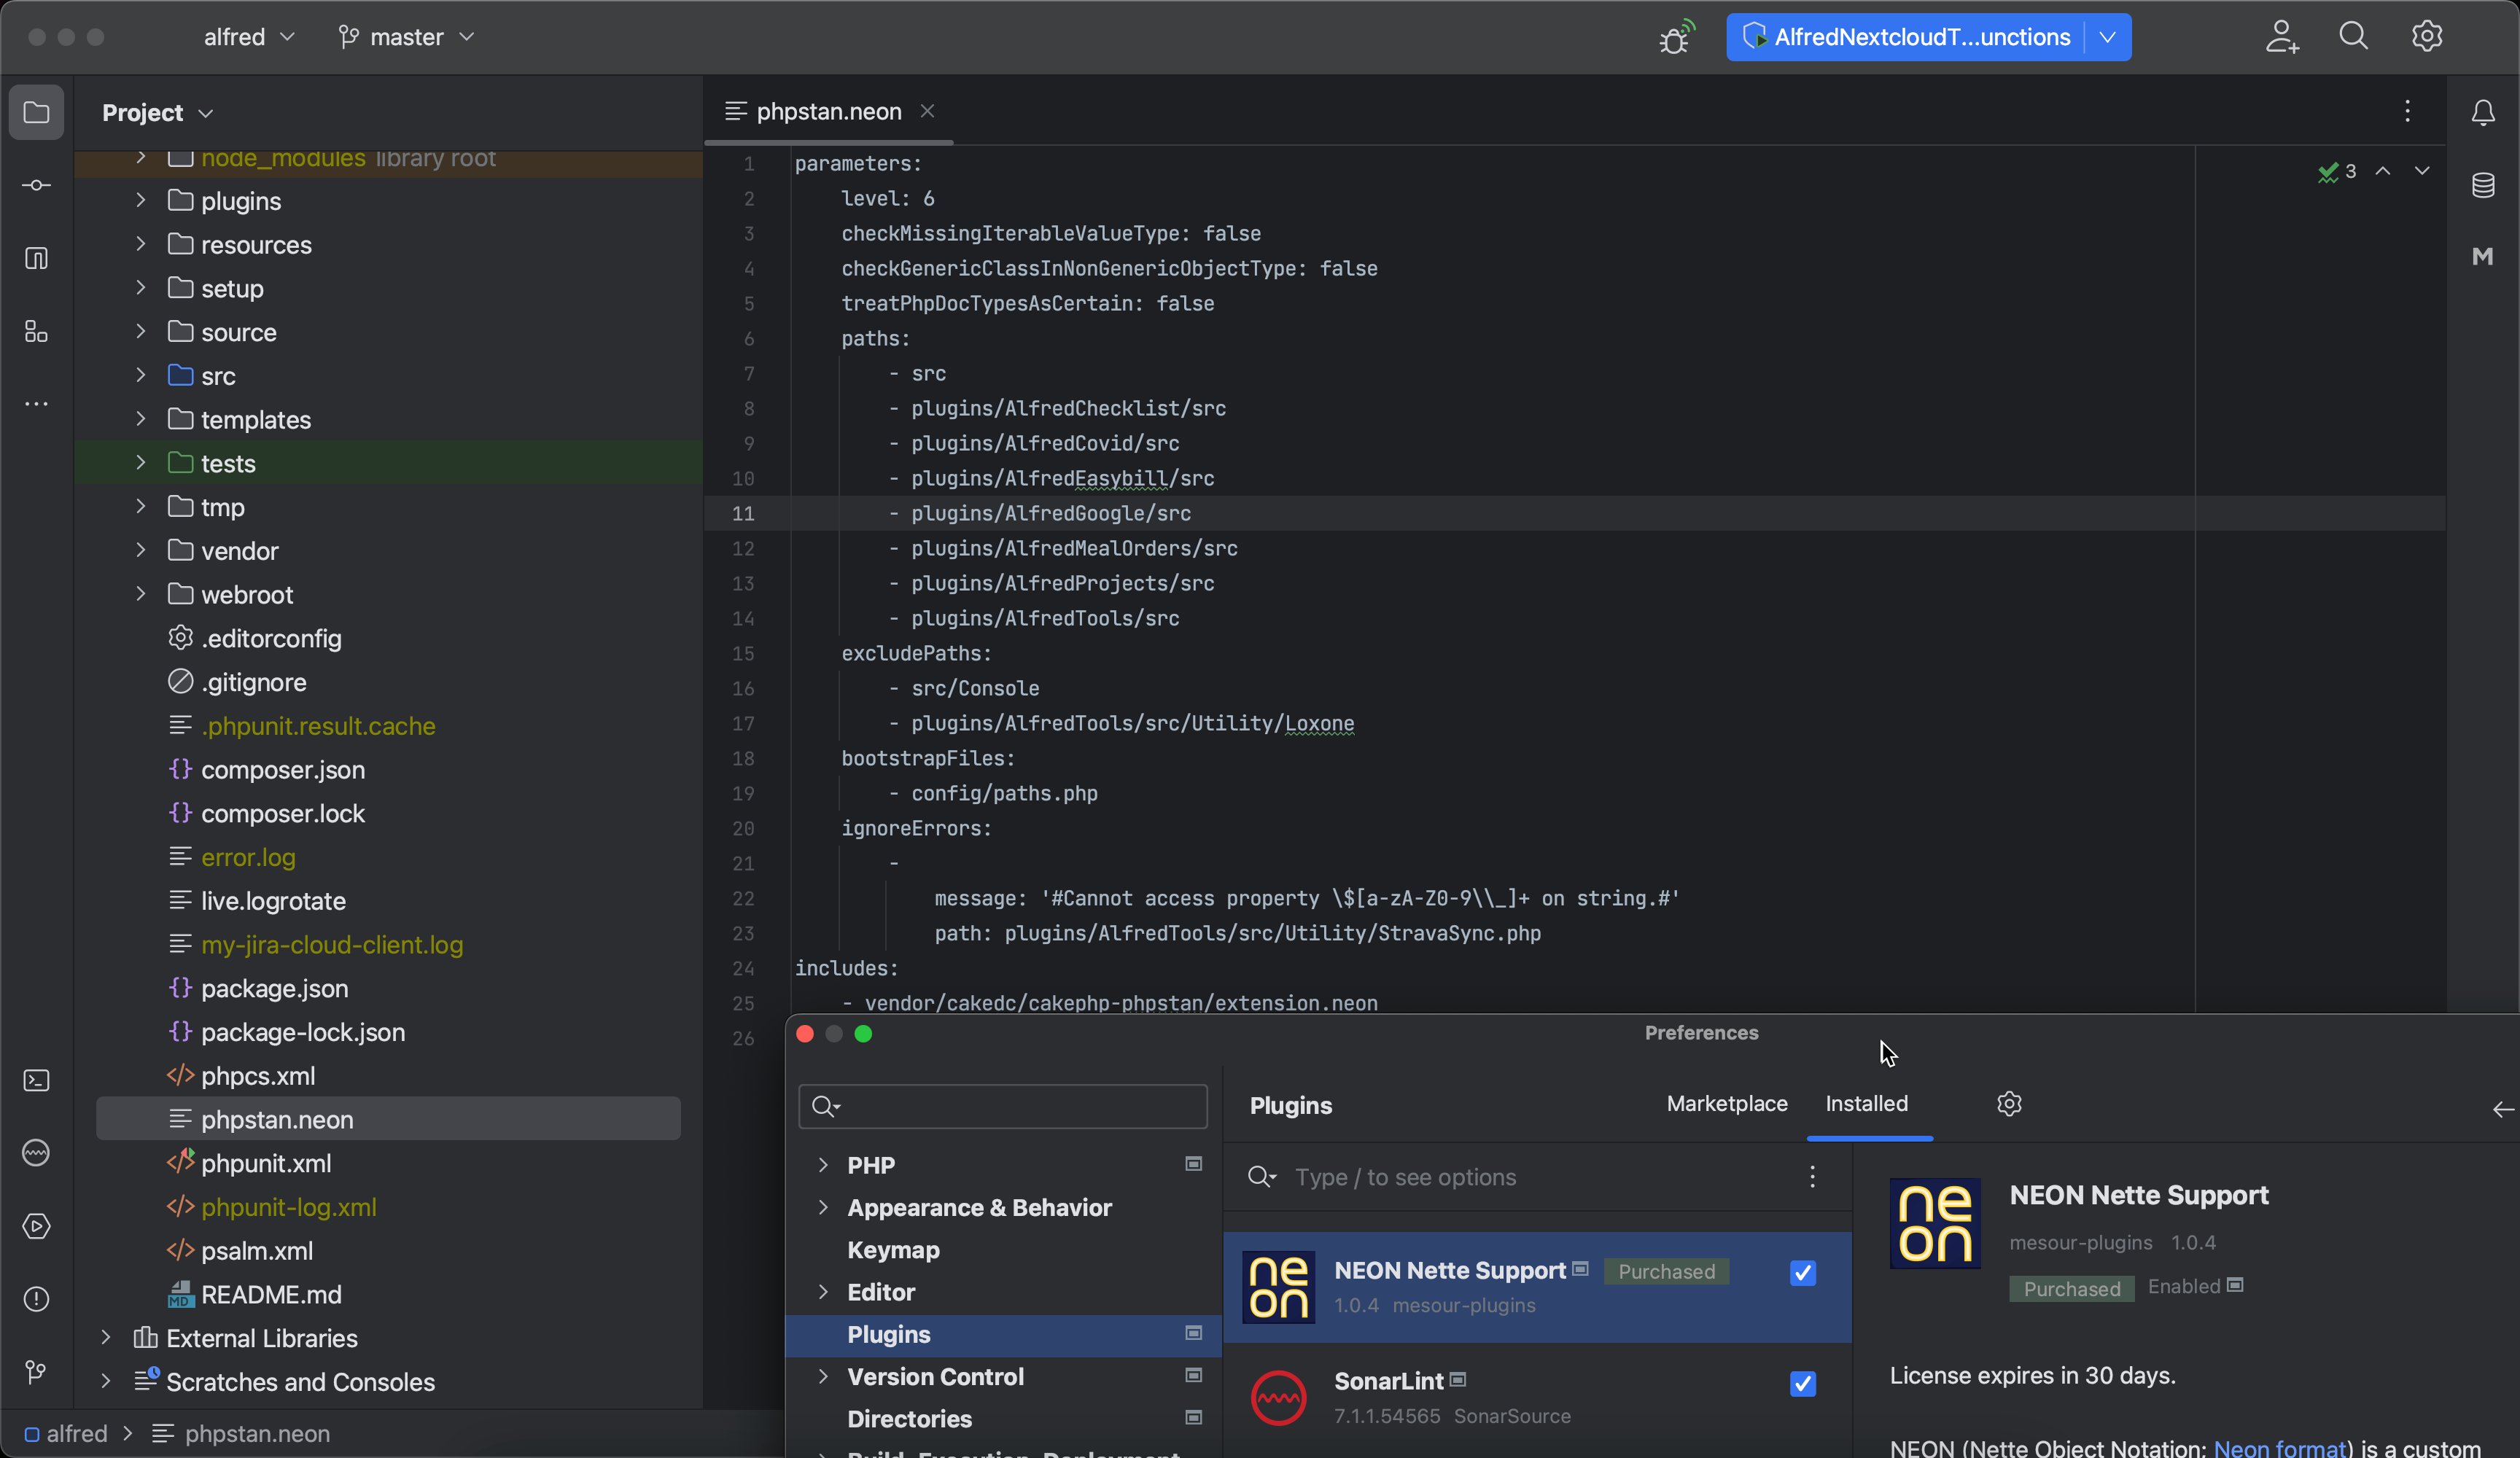Open notifications via the bell icon

click(x=2484, y=112)
